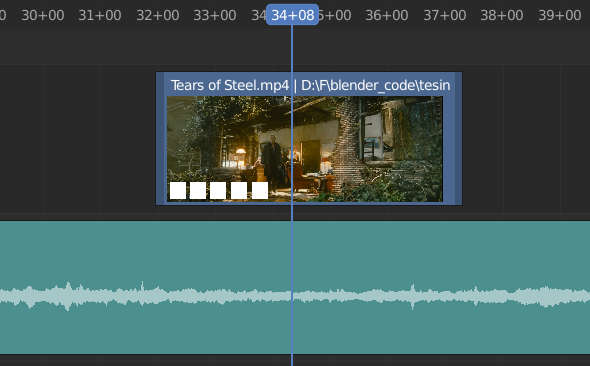Set playhead to 32+00 on ruler

click(158, 15)
